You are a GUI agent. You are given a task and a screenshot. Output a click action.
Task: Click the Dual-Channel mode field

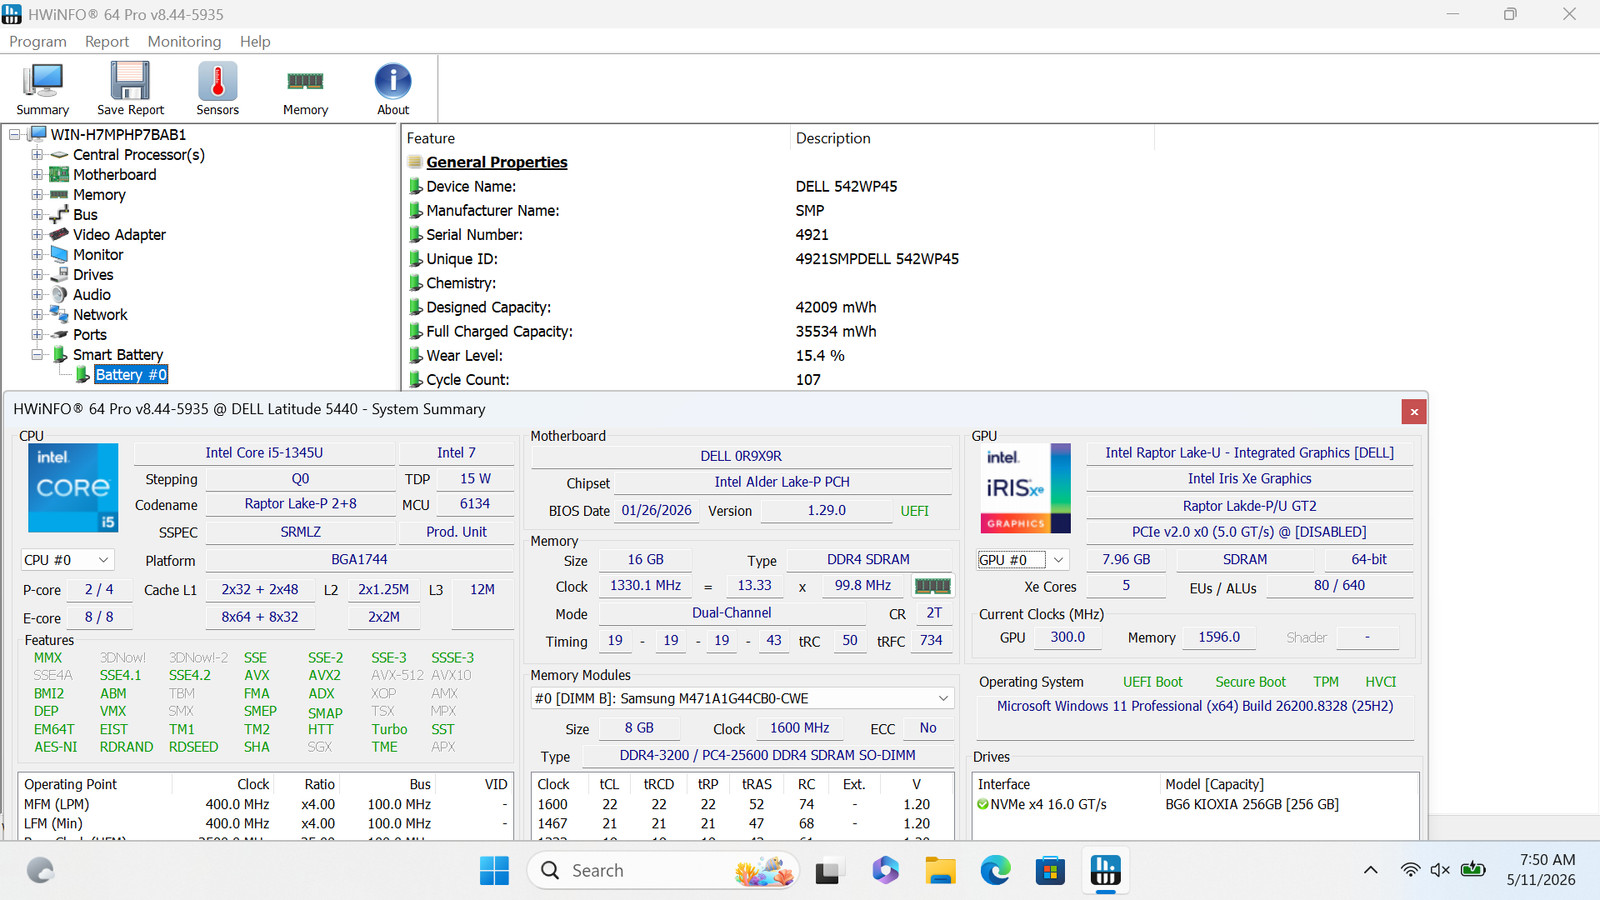tap(732, 613)
